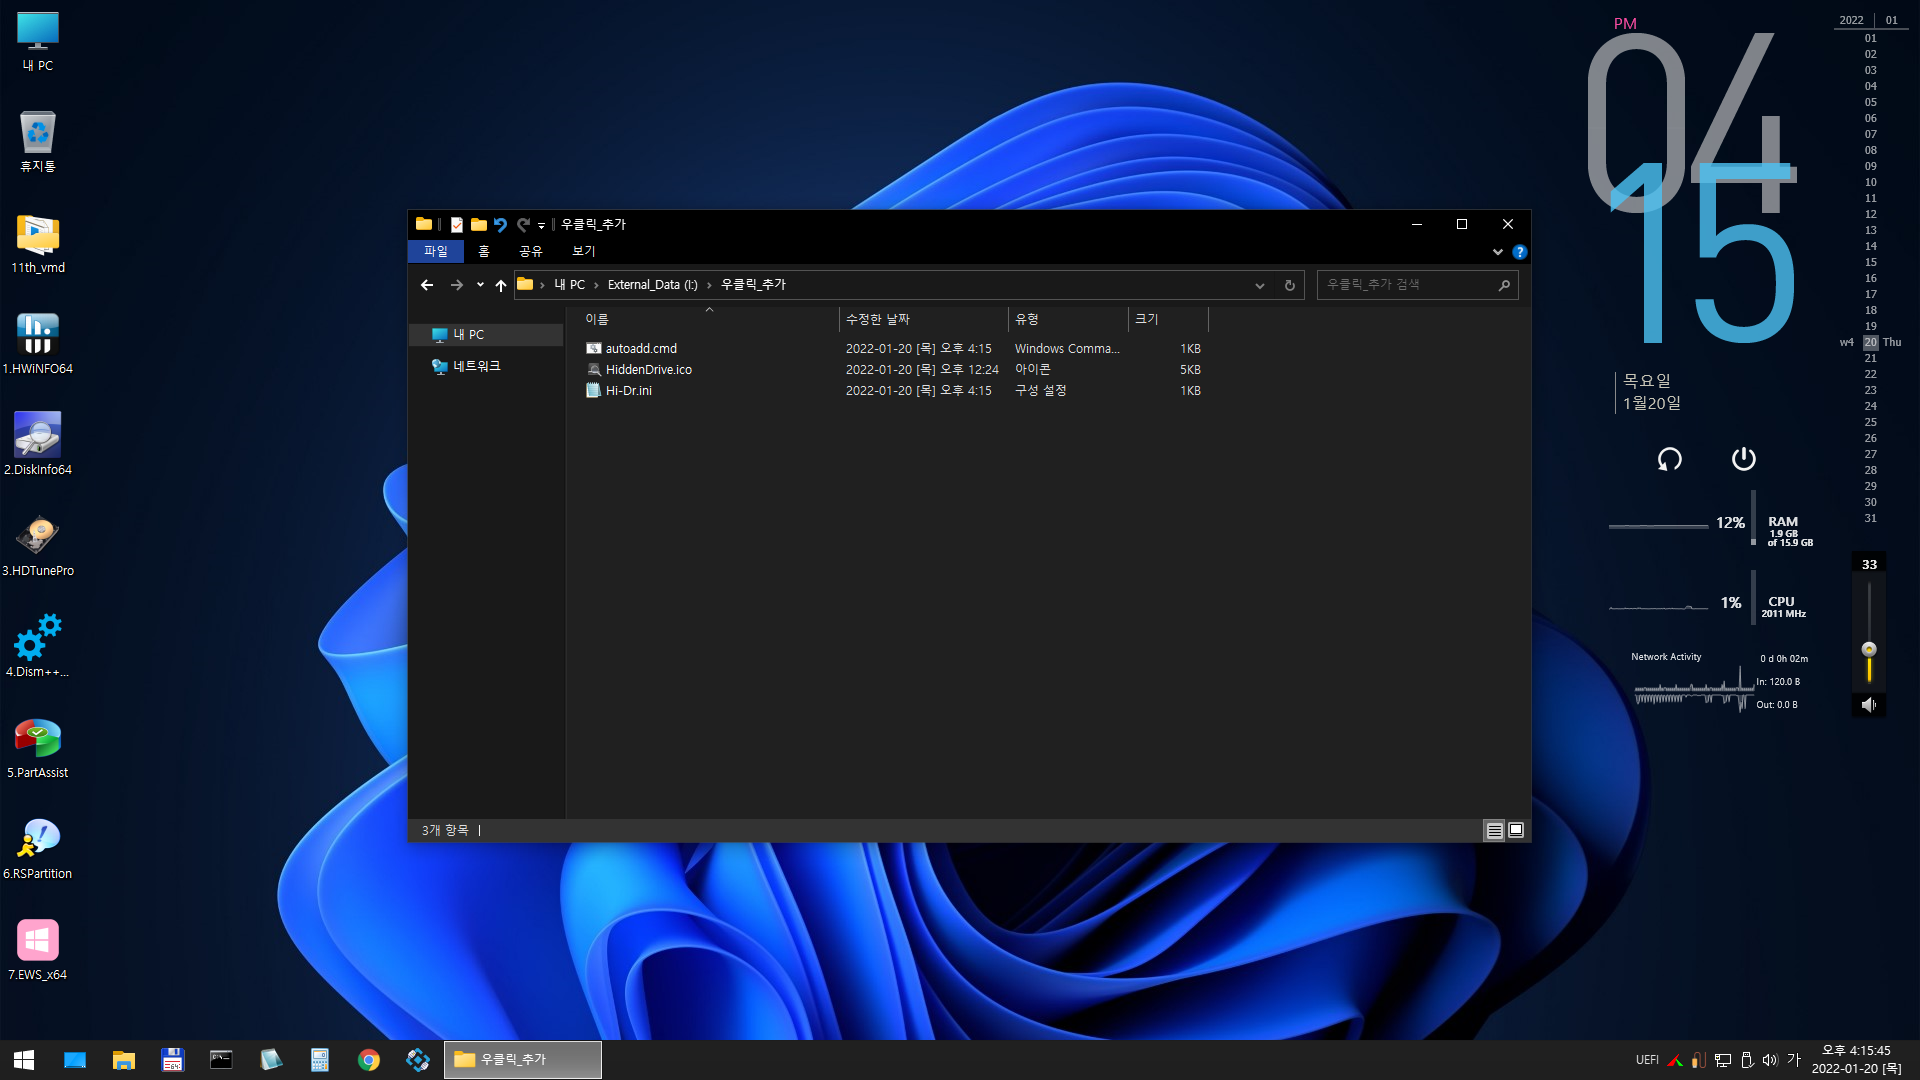The width and height of the screenshot is (1920, 1080).
Task: Click the restart icon in desktop widget
Action: coord(1670,459)
